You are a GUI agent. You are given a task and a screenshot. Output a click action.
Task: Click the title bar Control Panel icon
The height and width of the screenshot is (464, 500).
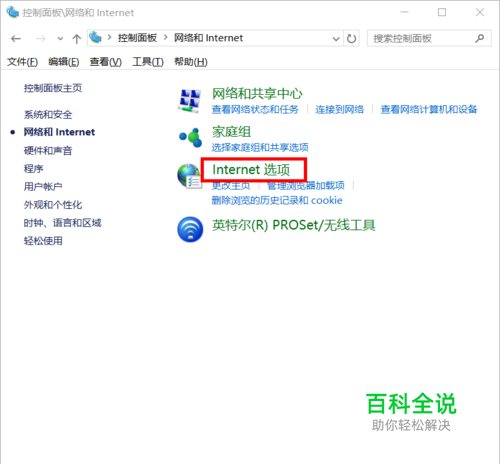point(13,12)
